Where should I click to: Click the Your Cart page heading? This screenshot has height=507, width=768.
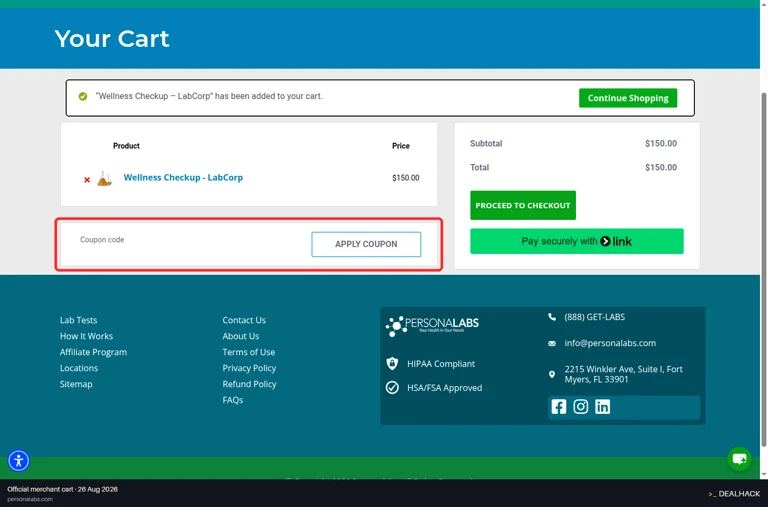tap(112, 39)
